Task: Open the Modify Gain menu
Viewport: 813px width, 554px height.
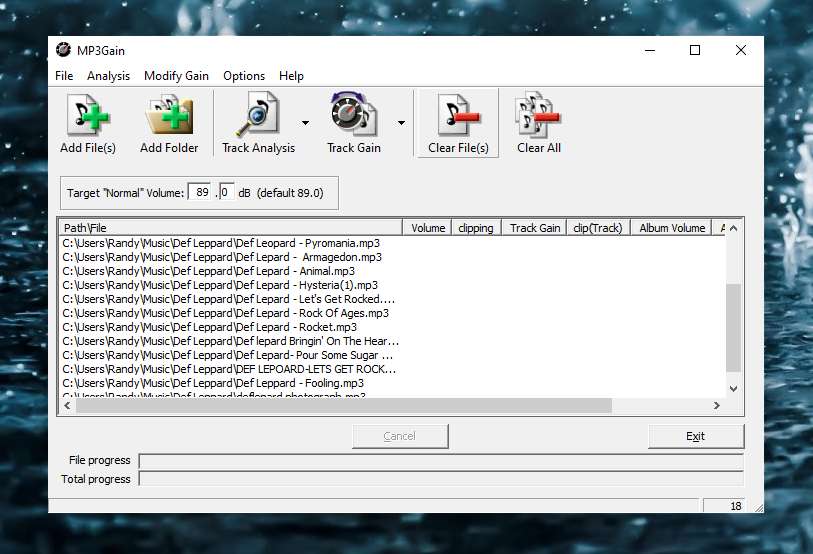Action: pos(176,76)
